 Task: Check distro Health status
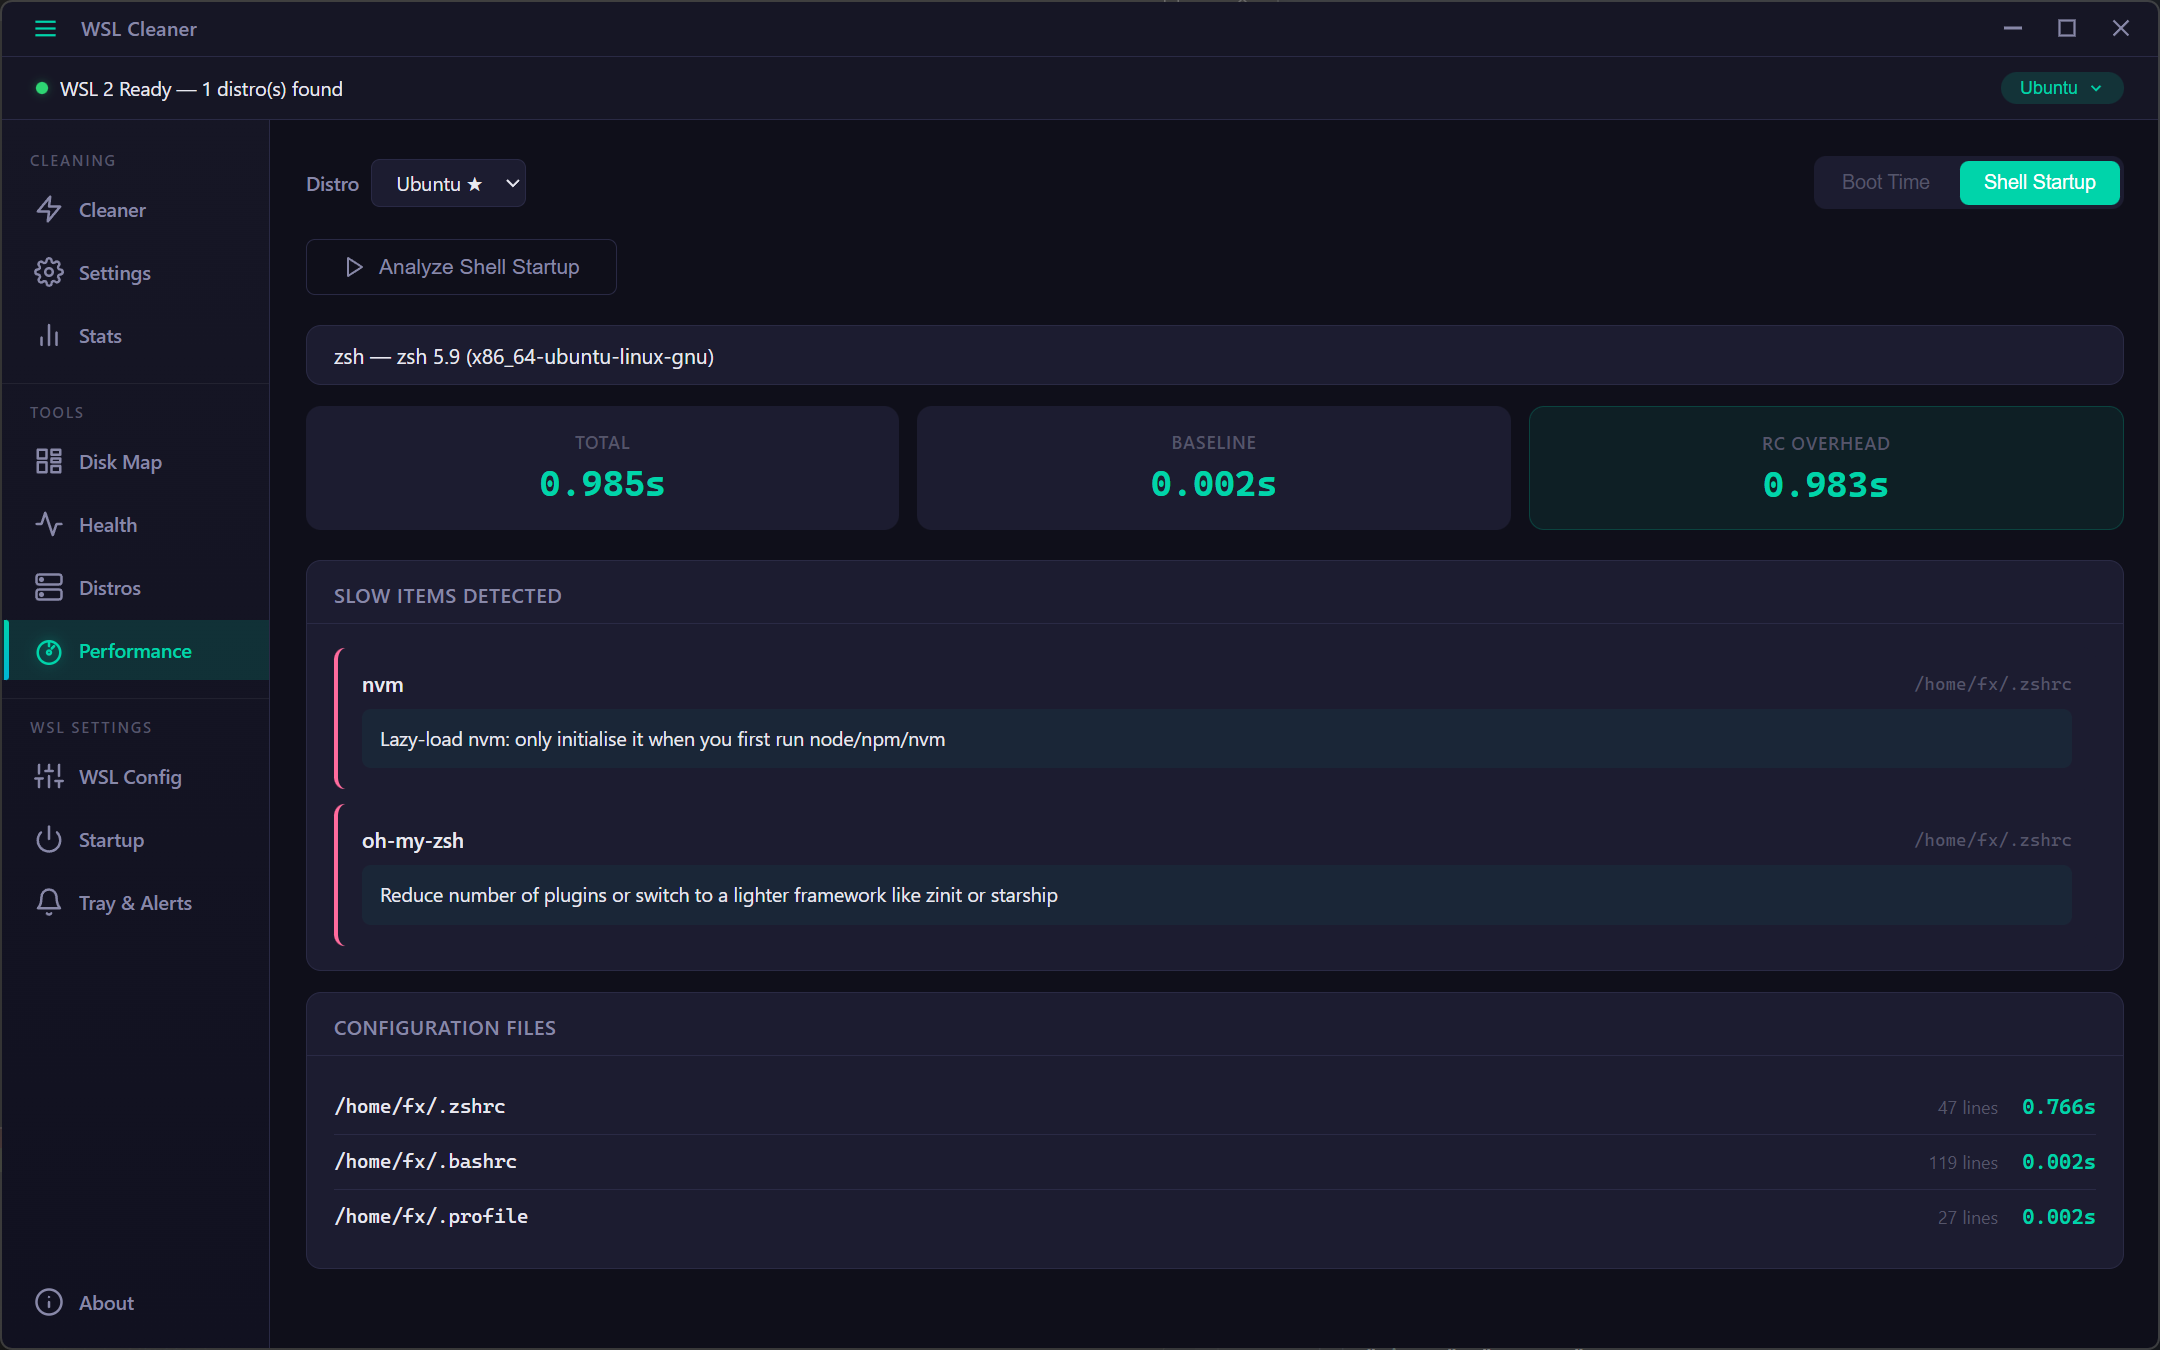[107, 524]
